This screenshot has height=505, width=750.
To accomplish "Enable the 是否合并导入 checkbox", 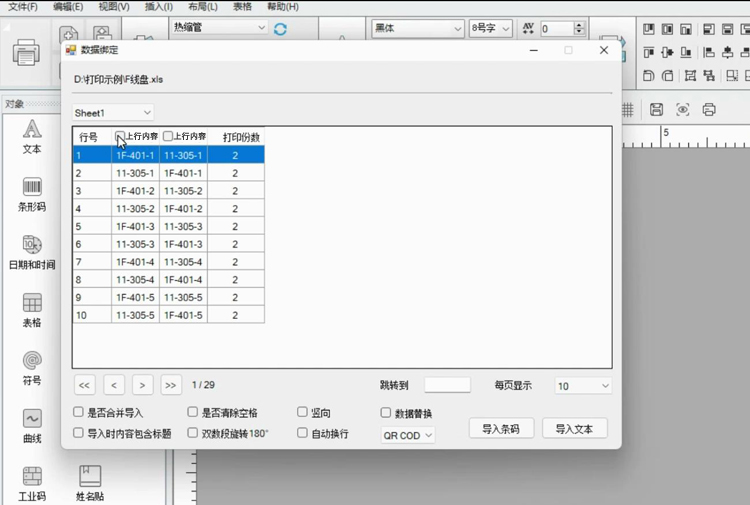I will pyautogui.click(x=78, y=412).
